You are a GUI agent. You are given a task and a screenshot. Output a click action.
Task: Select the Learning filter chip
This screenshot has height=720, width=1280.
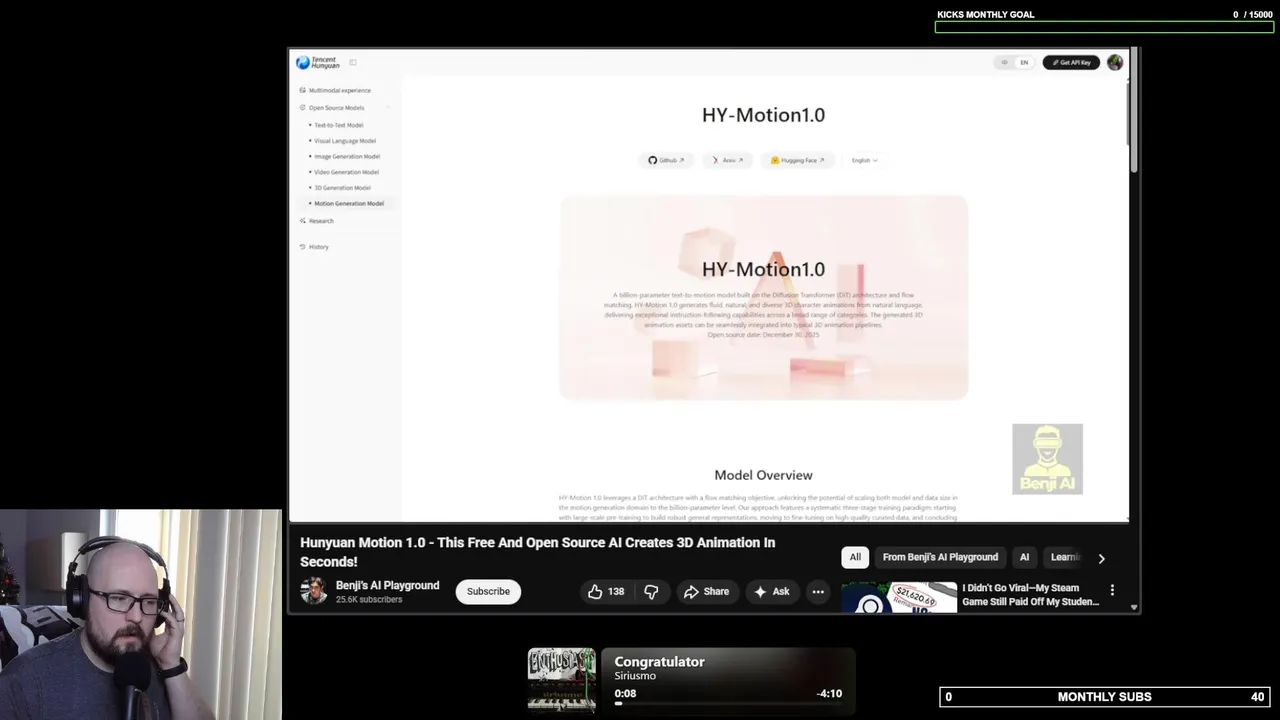[x=1064, y=557]
